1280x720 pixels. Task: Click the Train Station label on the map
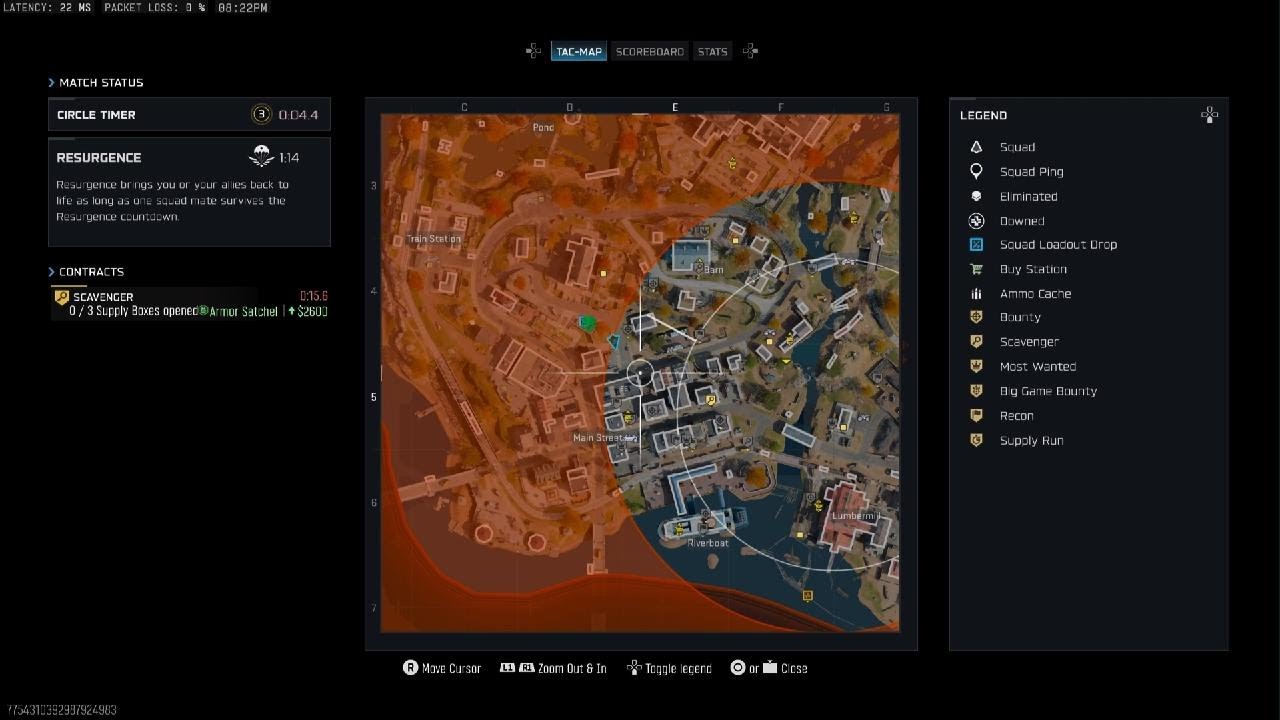(434, 239)
